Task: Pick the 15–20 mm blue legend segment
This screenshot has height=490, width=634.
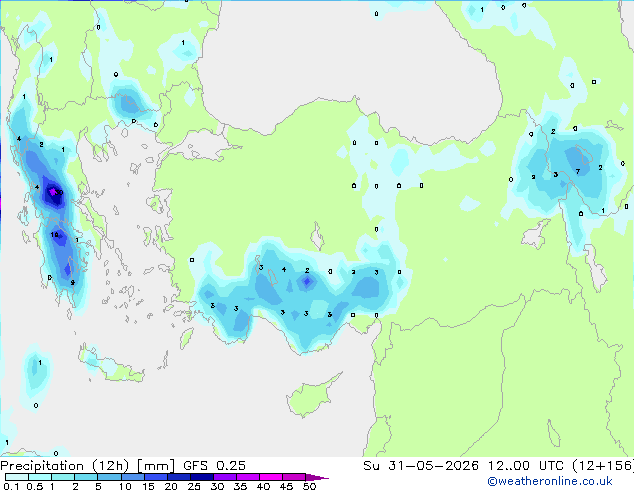Action: (155, 477)
